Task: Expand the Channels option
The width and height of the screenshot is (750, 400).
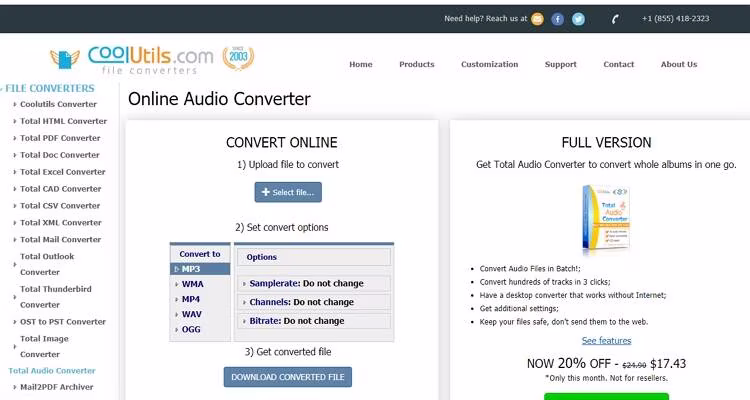Action: (314, 302)
